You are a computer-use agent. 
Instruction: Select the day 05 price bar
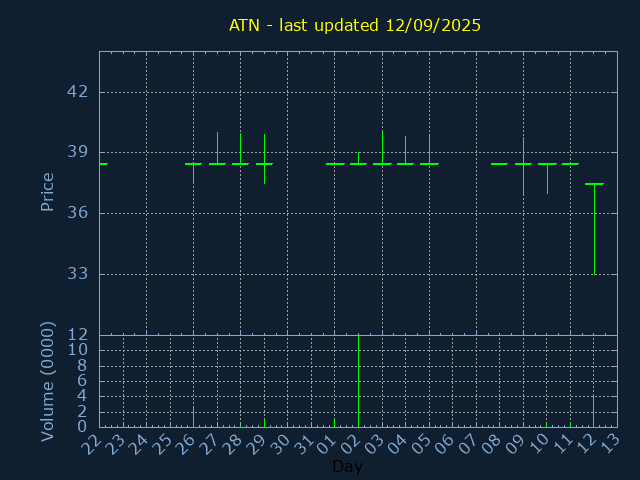click(x=429, y=149)
